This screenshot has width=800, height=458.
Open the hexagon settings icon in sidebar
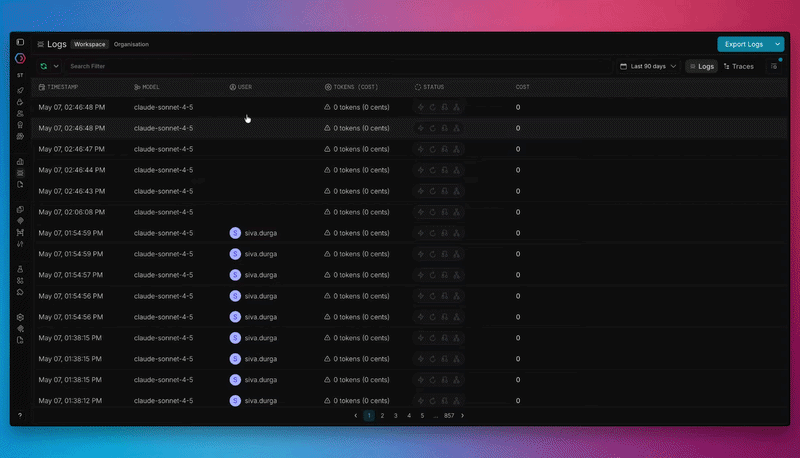pos(20,317)
